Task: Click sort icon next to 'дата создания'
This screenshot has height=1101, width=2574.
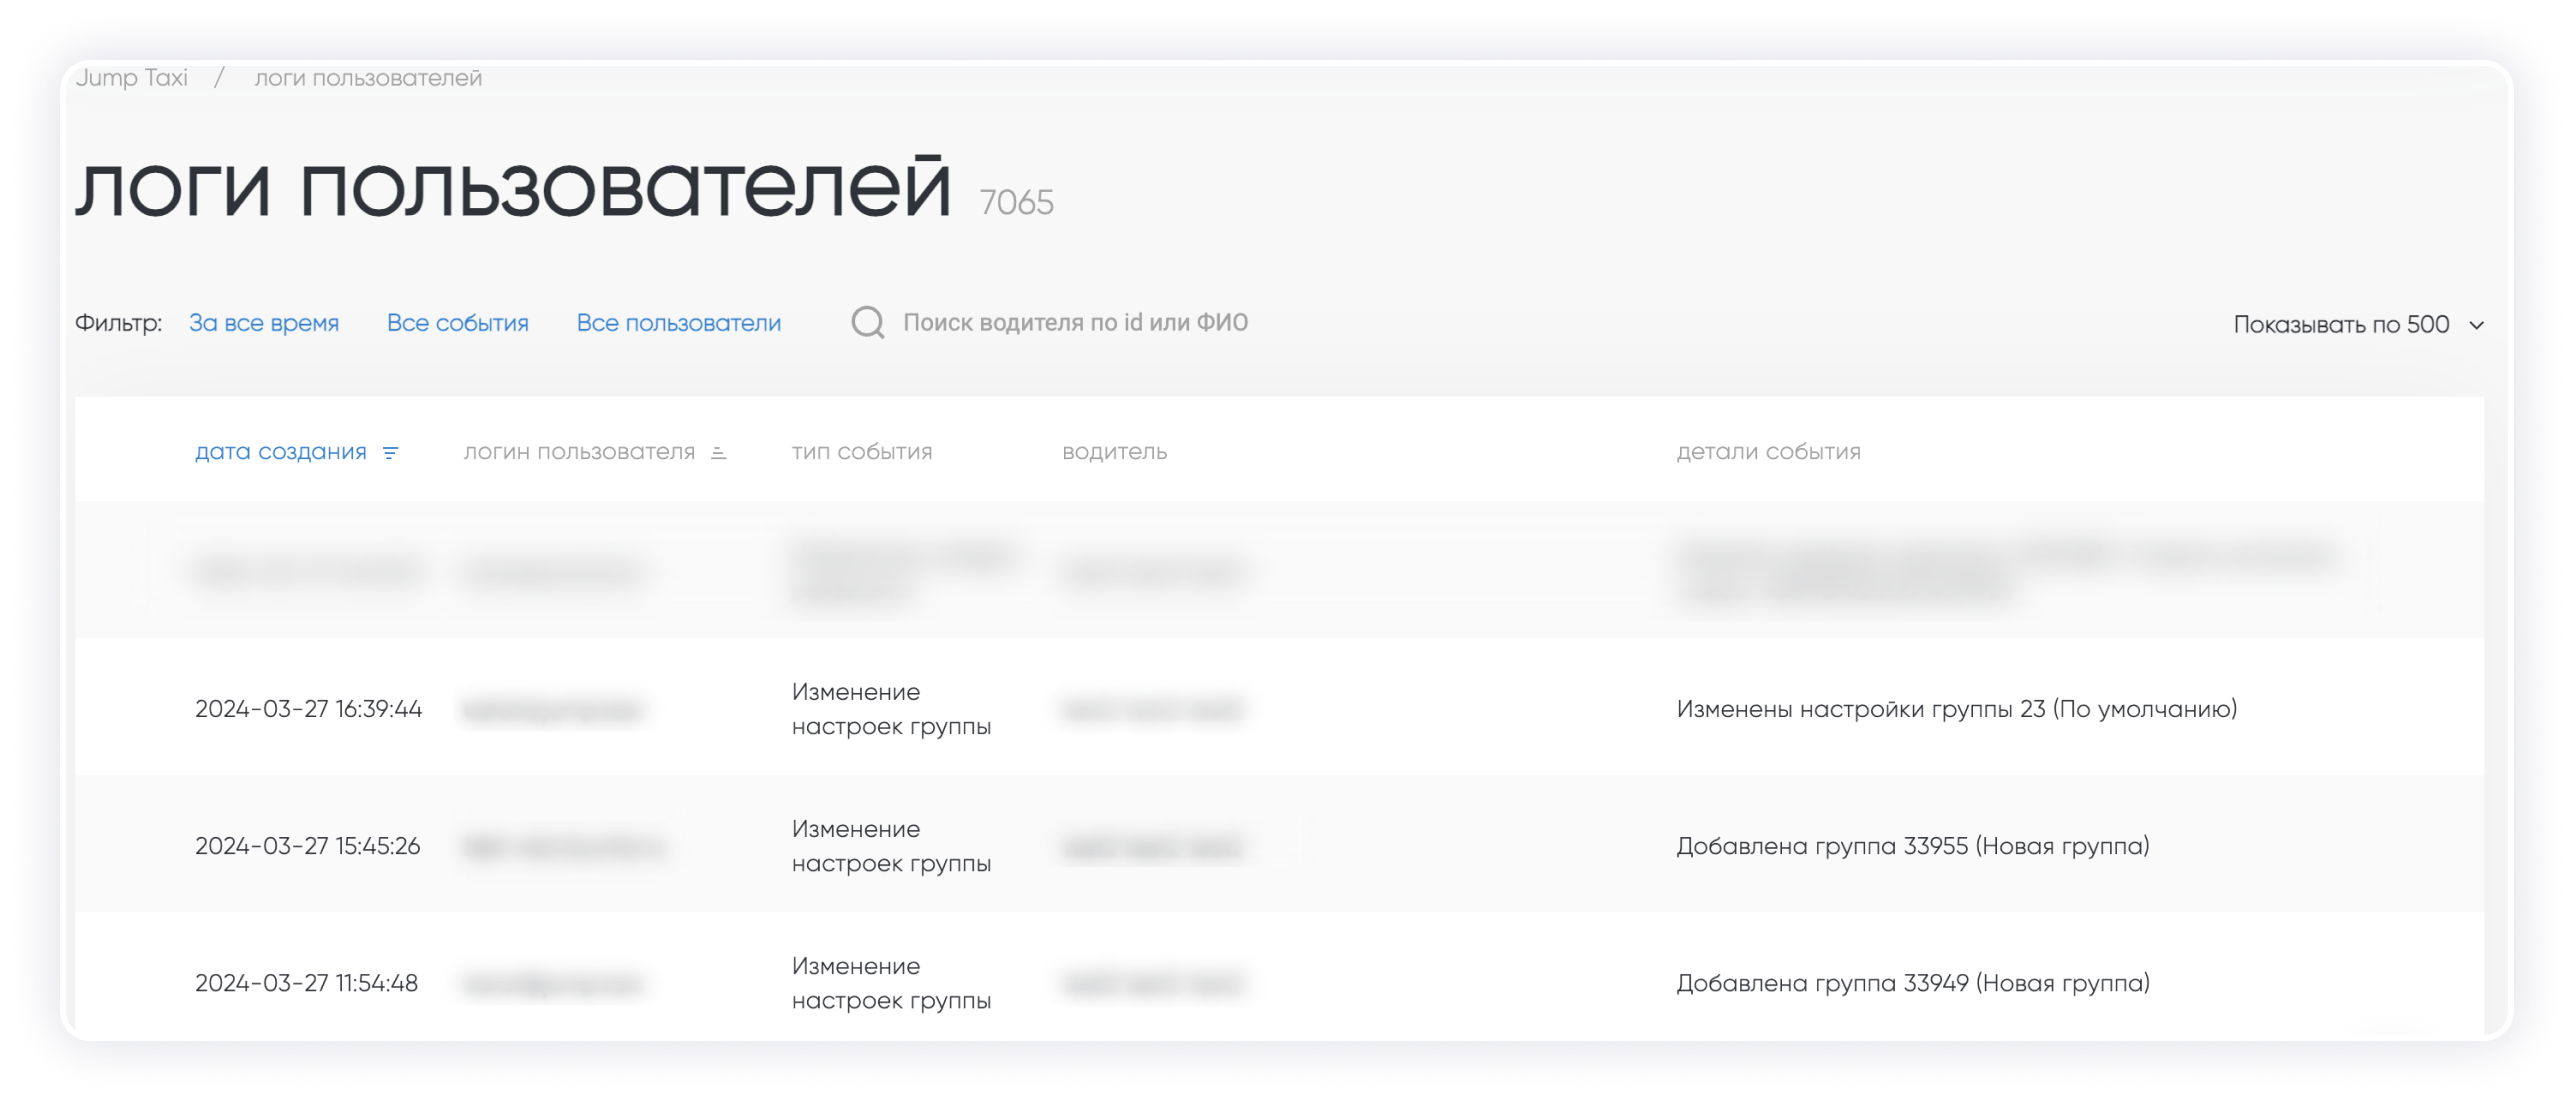Action: coord(391,453)
